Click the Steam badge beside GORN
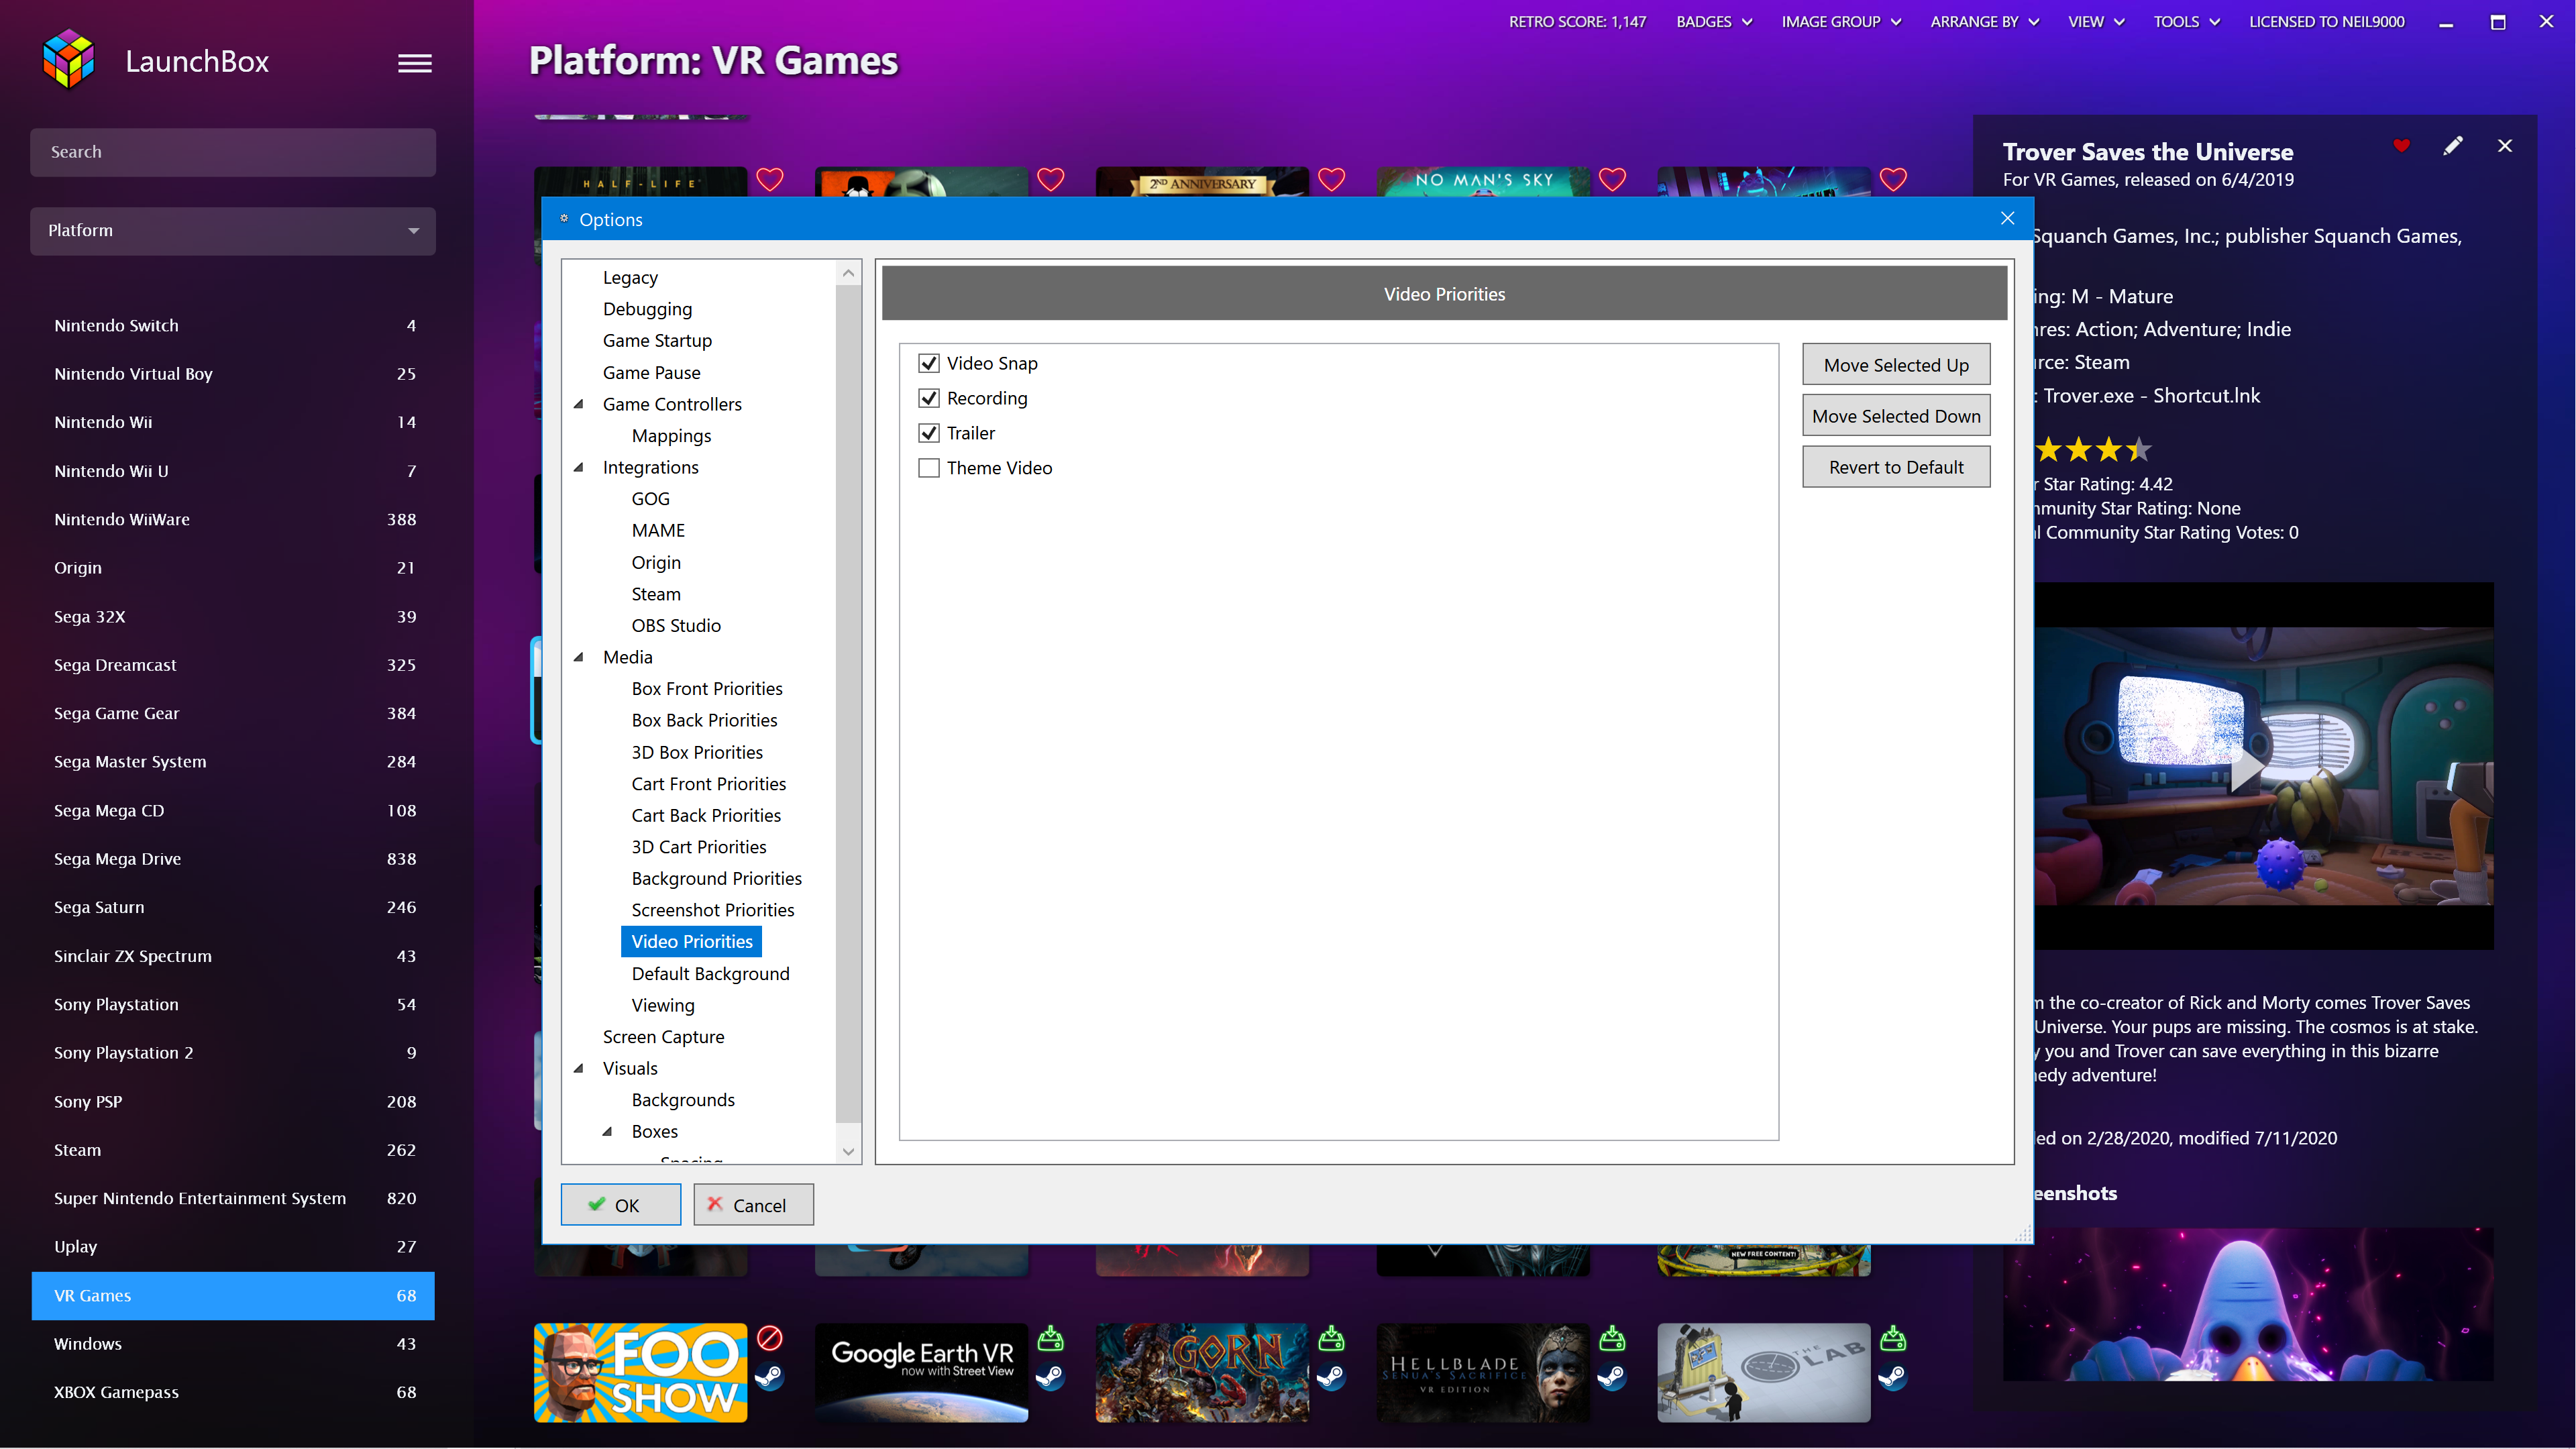The width and height of the screenshot is (2576, 1449). pyautogui.click(x=1331, y=1378)
